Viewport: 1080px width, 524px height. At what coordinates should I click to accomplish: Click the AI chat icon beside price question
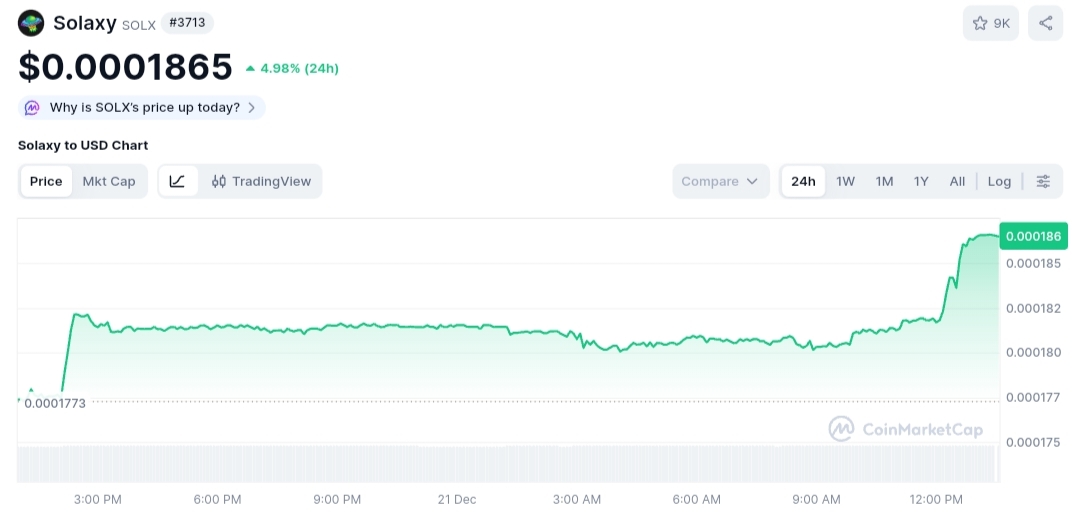tap(32, 107)
